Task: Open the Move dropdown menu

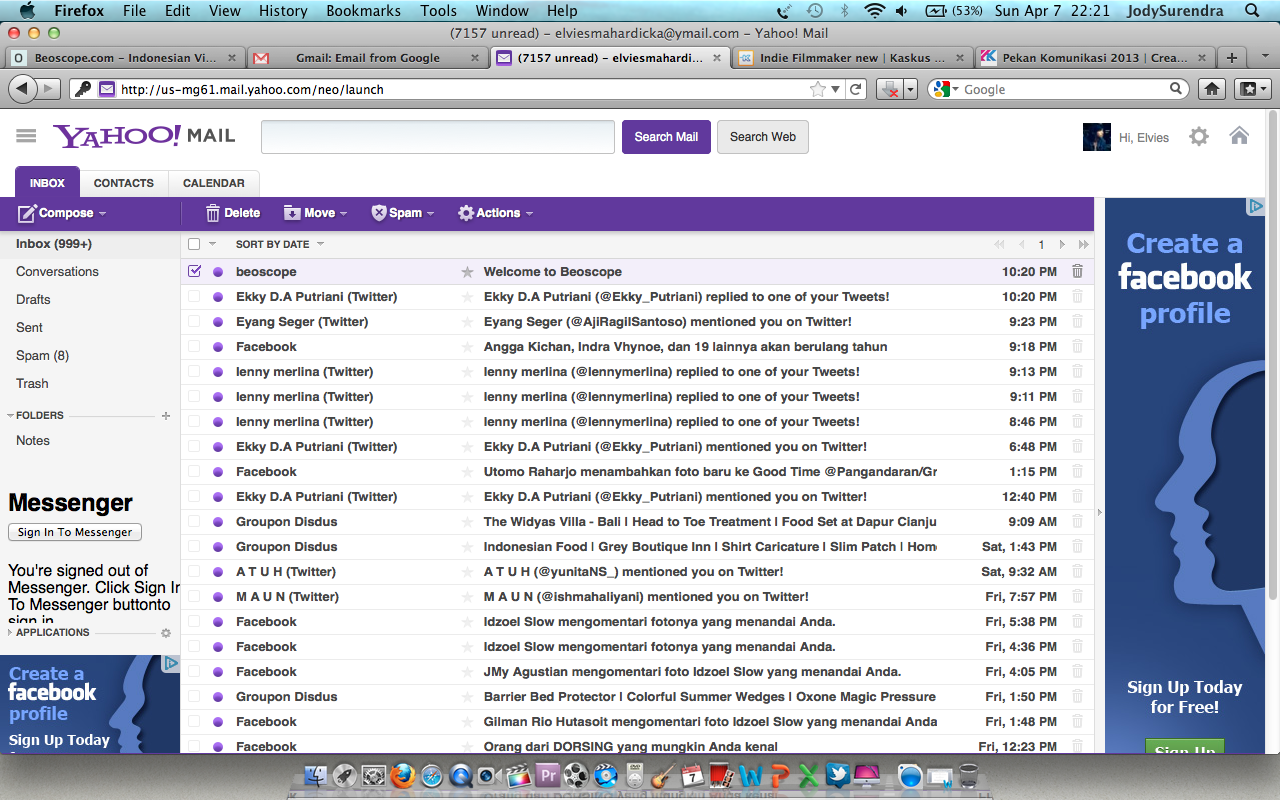Action: (x=315, y=213)
